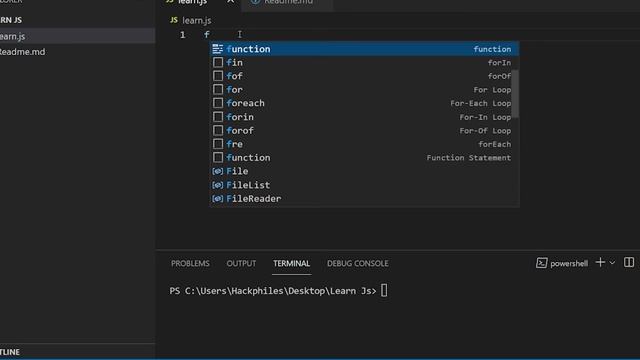Screen dimensions: 640x360
Task: Split the terminal pane
Action: pos(629,262)
